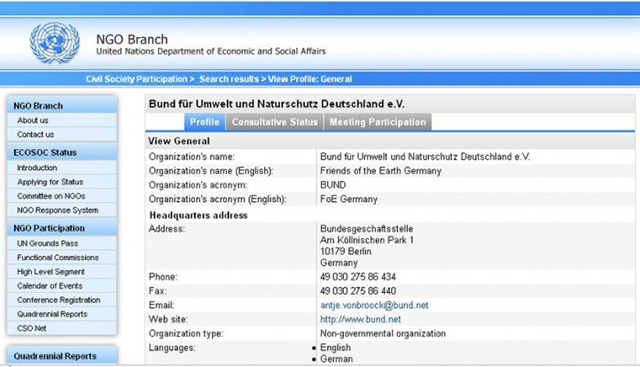The height and width of the screenshot is (367, 640).
Task: Open Applying for Status page
Action: [x=50, y=182]
